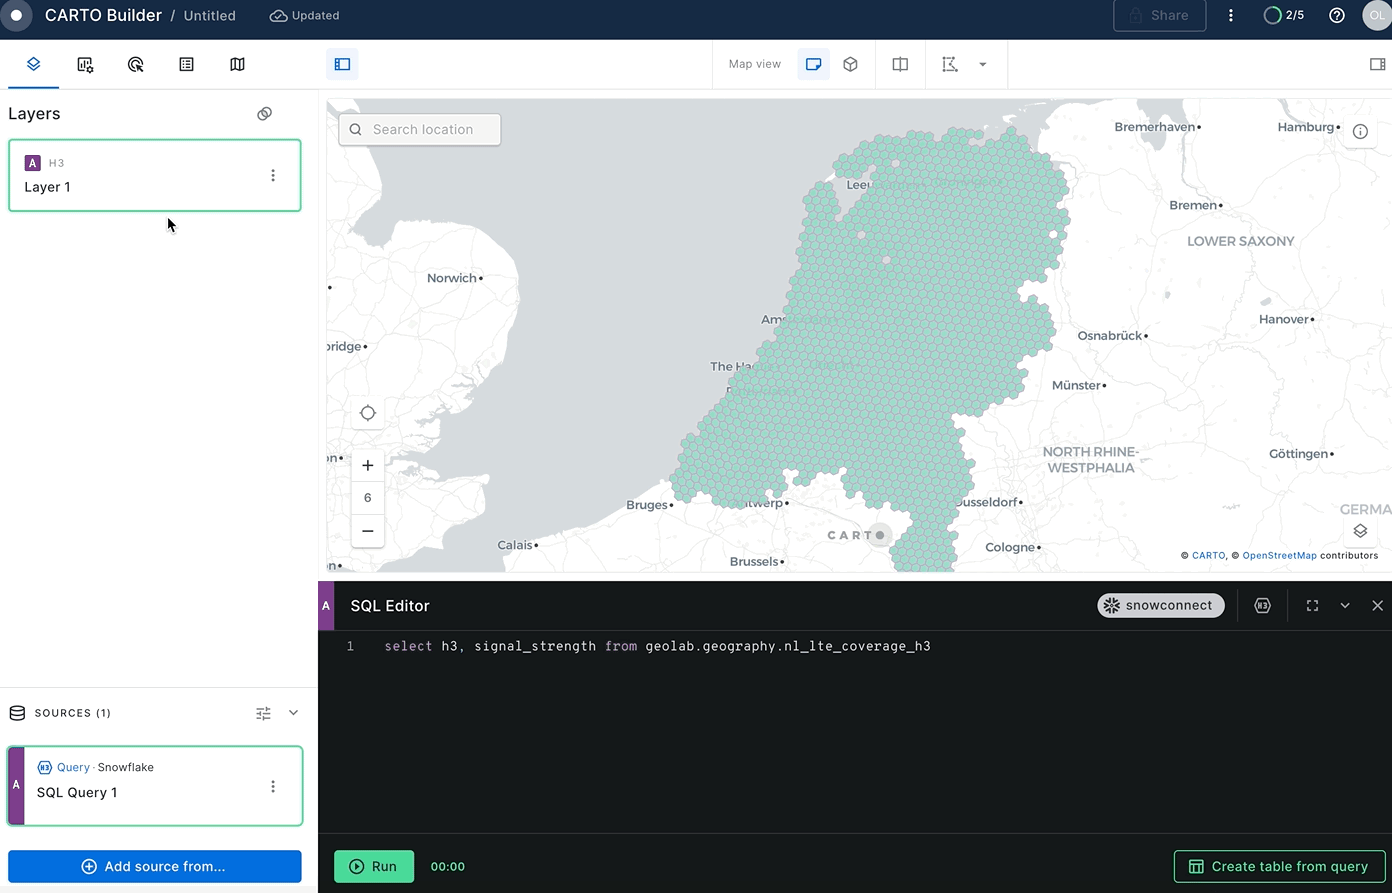Toggle 2D flat map view mode
The image size is (1392, 893).
tap(813, 63)
